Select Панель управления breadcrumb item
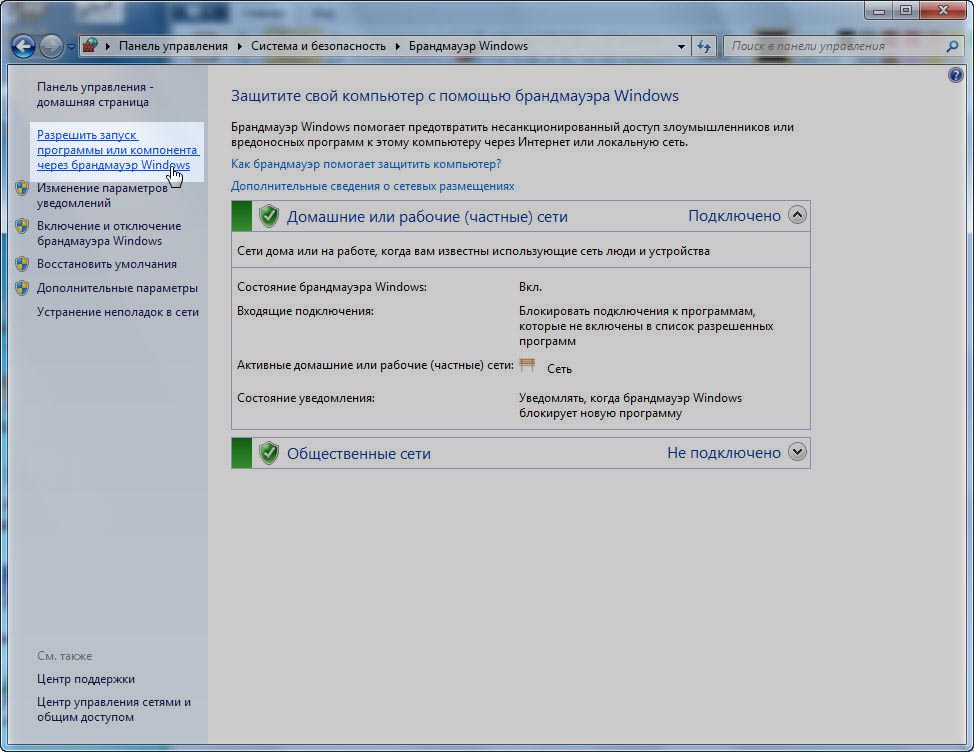The image size is (974, 752). coord(173,46)
